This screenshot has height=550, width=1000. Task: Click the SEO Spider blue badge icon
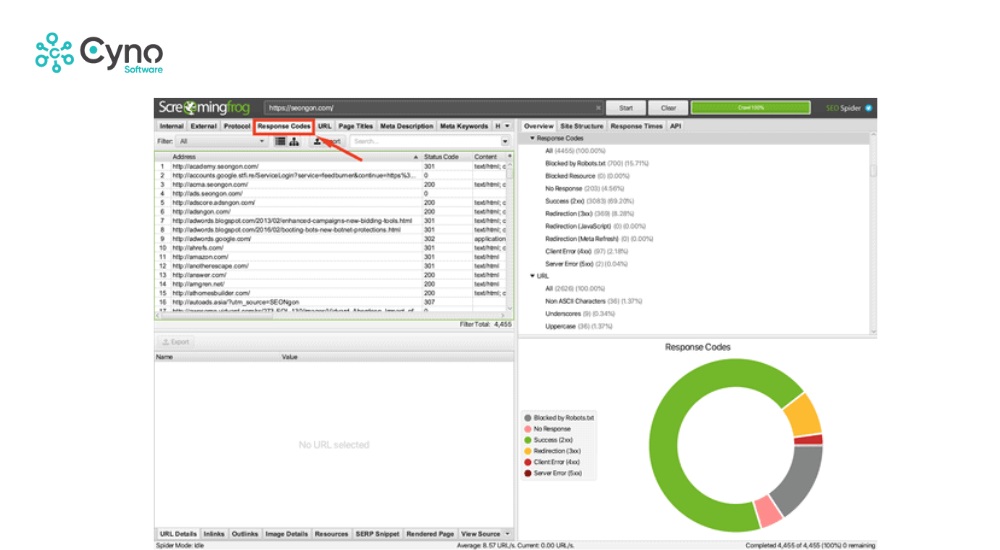(868, 108)
